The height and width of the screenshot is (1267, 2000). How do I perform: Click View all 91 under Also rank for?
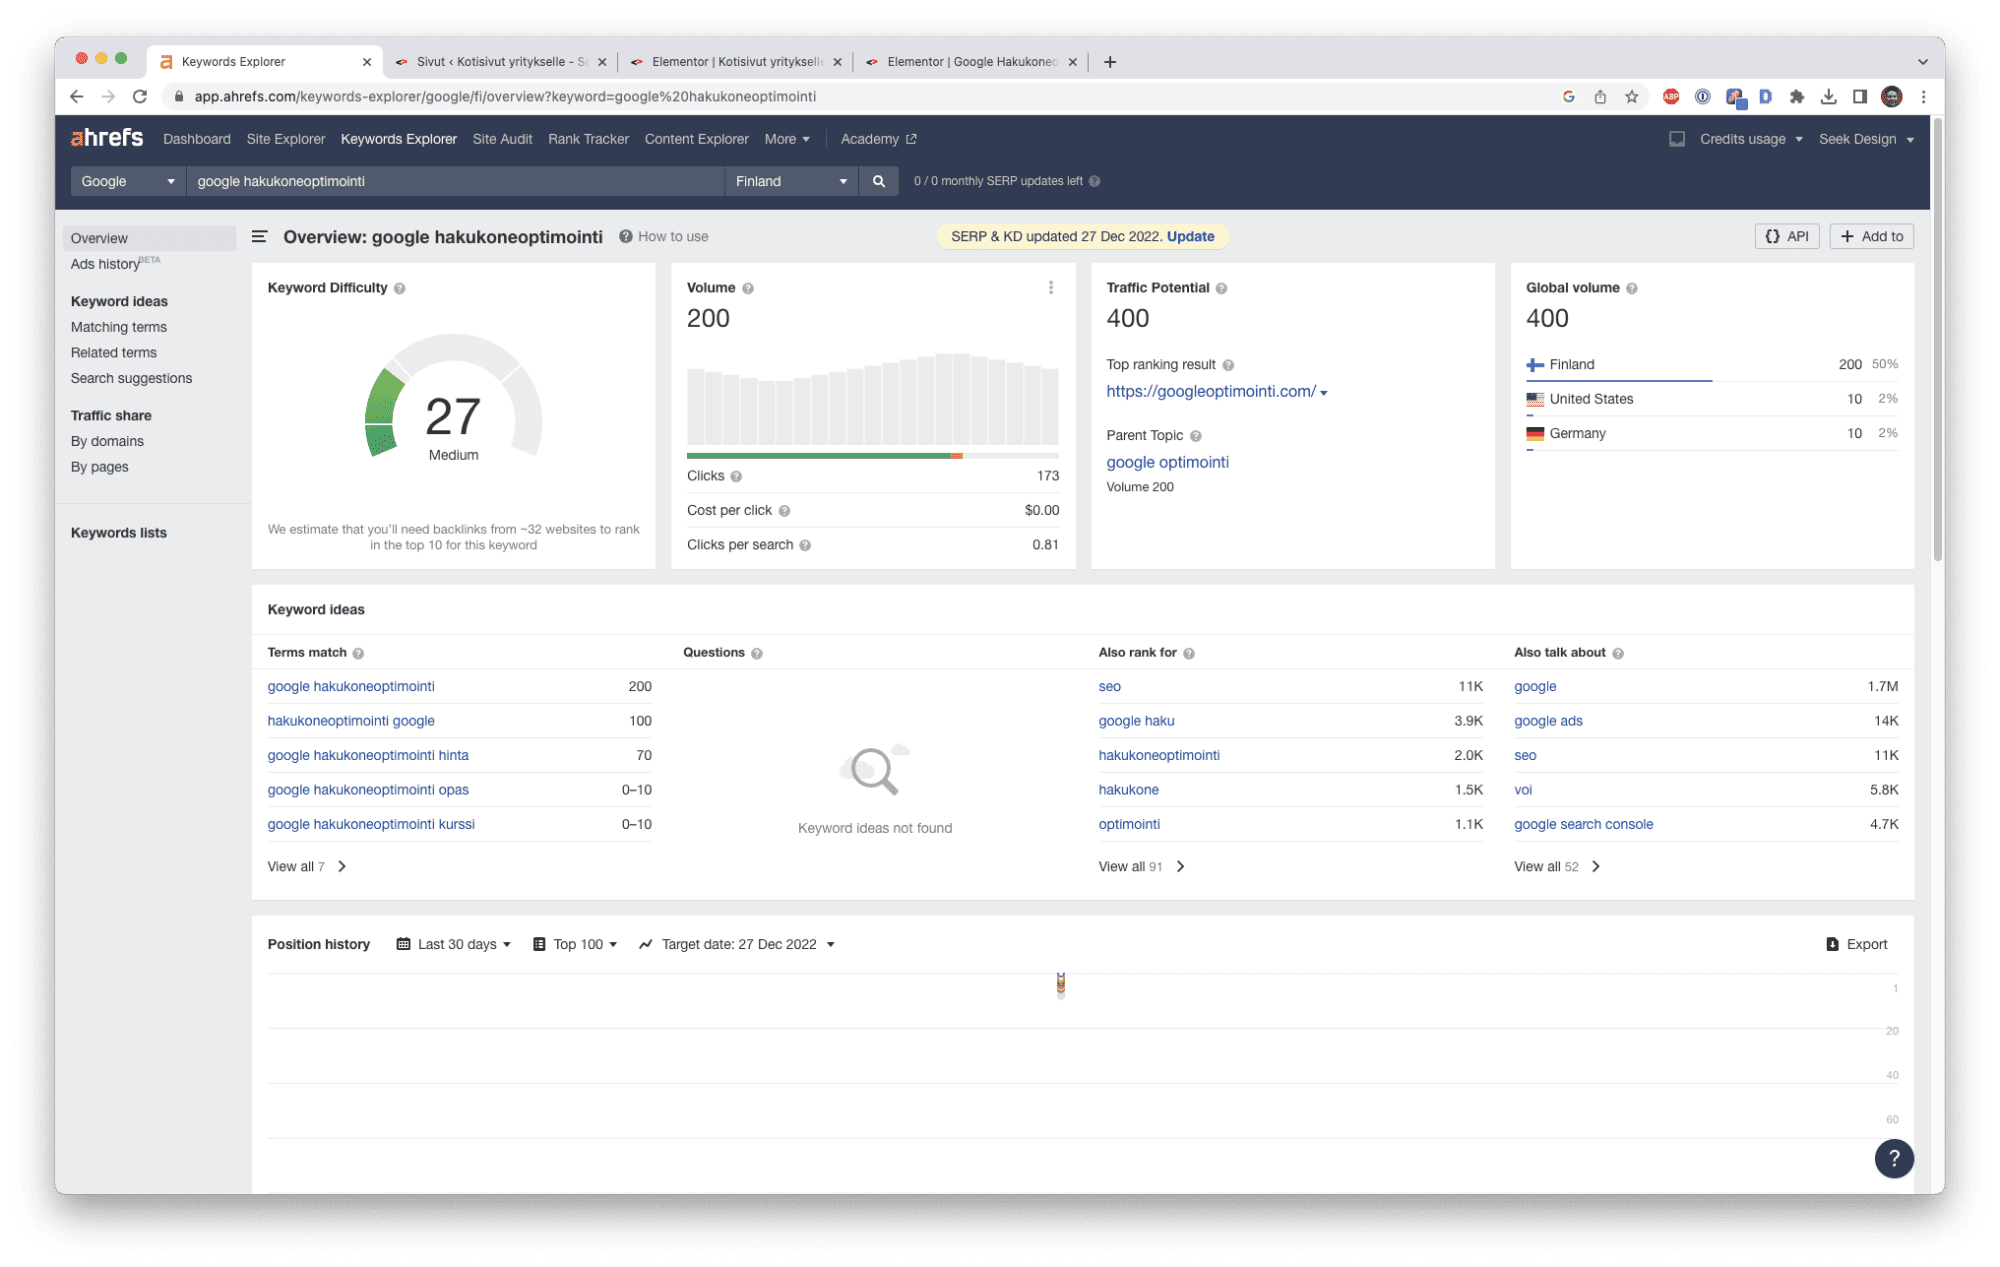(1141, 867)
